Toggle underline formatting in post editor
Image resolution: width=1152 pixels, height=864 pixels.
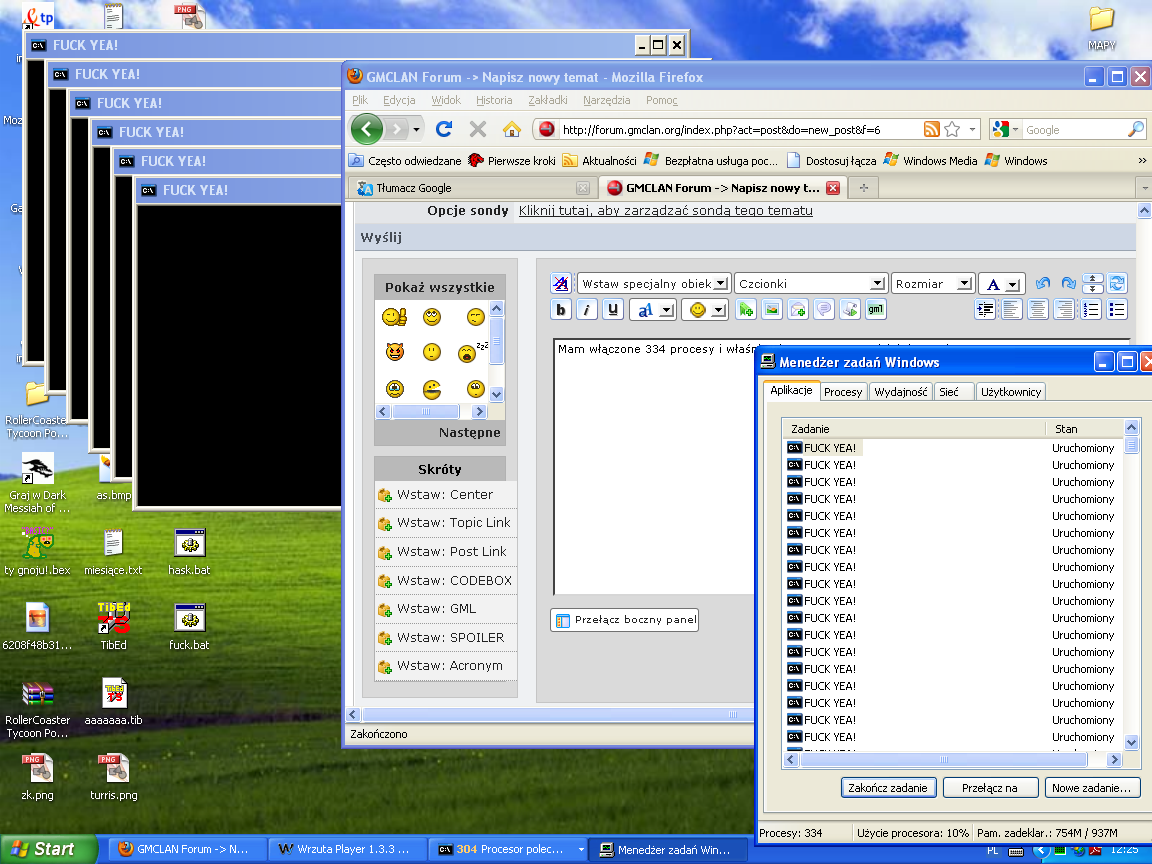612,310
